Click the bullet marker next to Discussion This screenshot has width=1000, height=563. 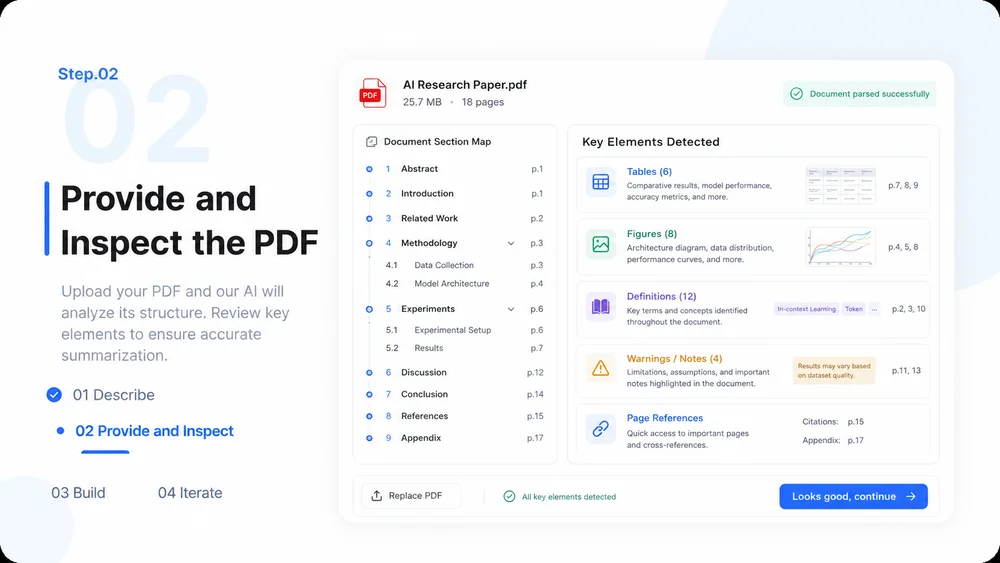[369, 372]
